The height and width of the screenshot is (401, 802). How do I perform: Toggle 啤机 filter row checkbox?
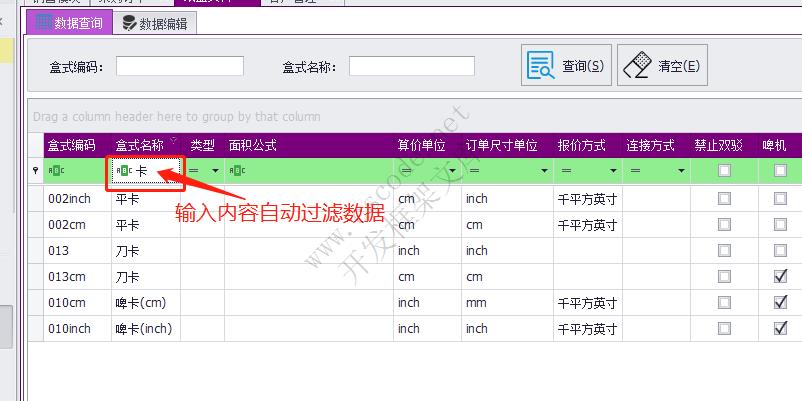coord(780,171)
